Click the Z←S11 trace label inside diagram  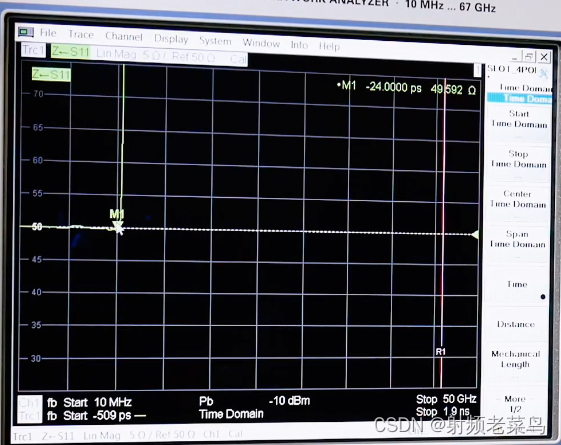tap(51, 75)
